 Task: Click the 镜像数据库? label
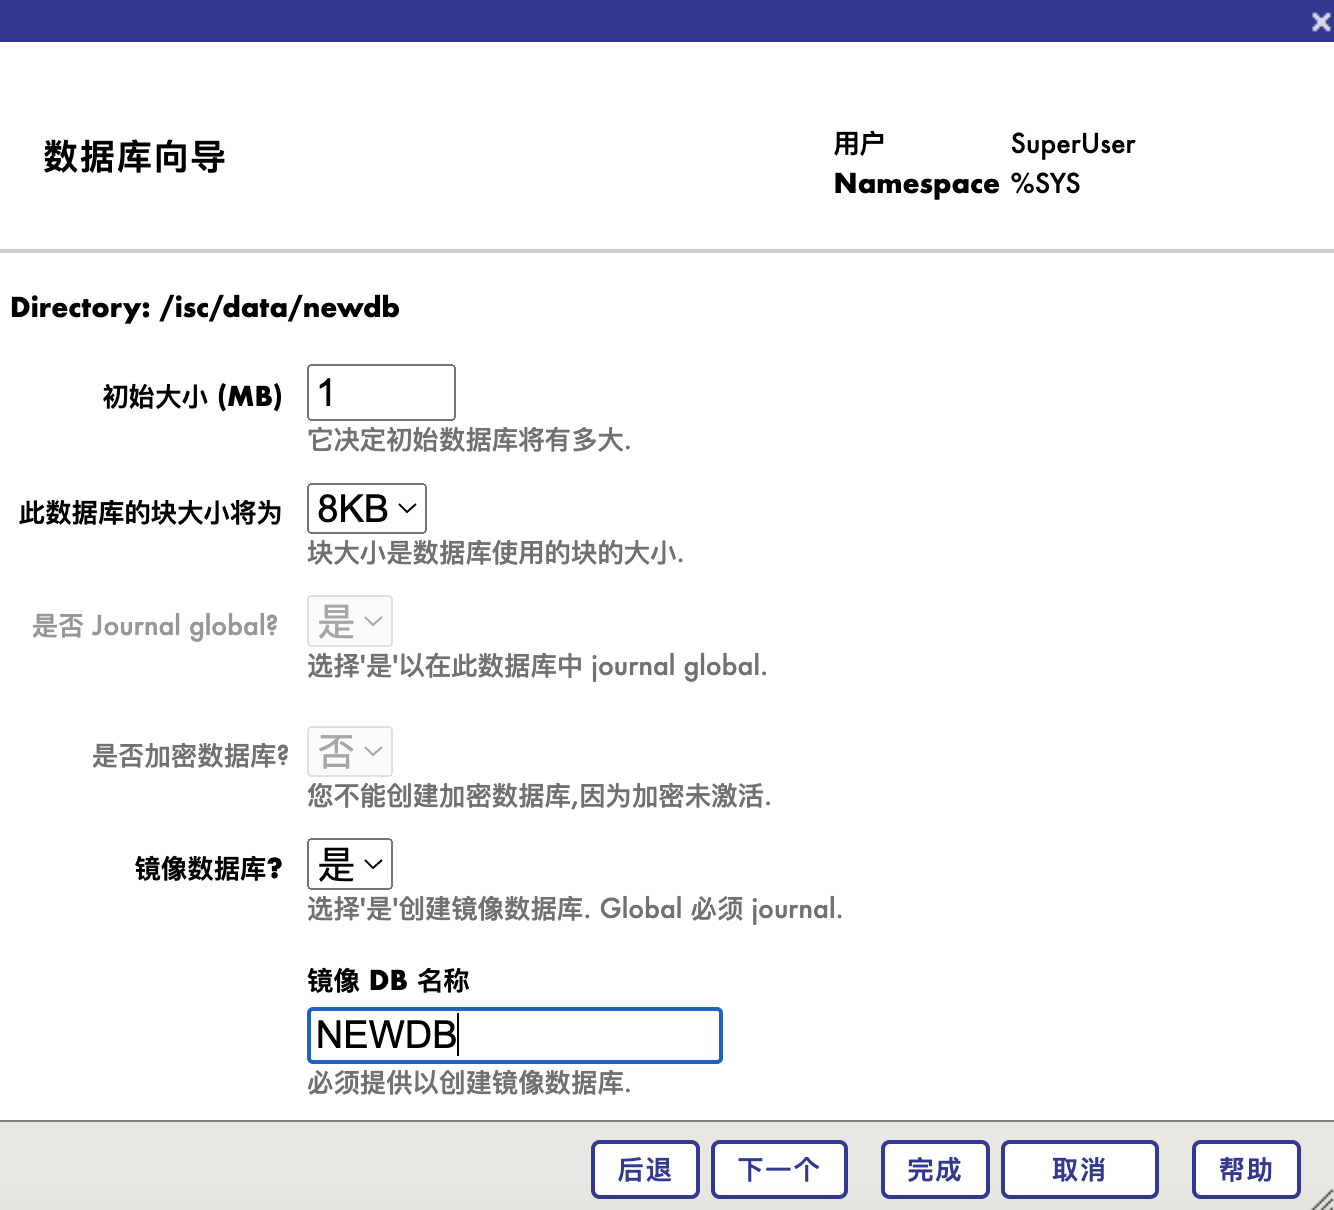[208, 868]
